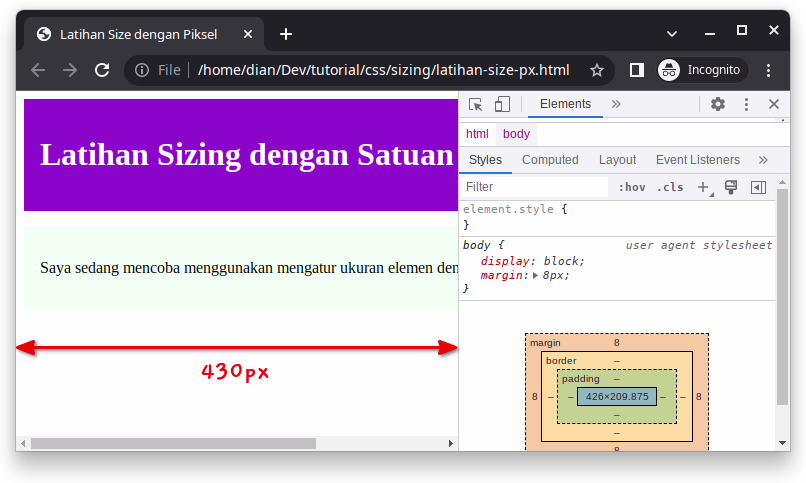Select the Latihan Size dengan Piksel tab
This screenshot has height=483, width=806.
[144, 34]
